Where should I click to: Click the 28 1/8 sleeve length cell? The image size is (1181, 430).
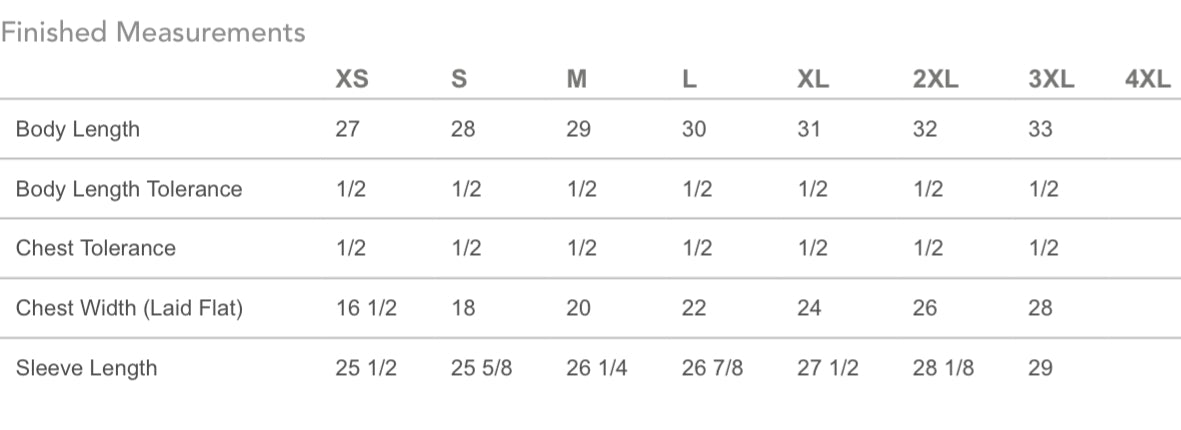tap(943, 368)
